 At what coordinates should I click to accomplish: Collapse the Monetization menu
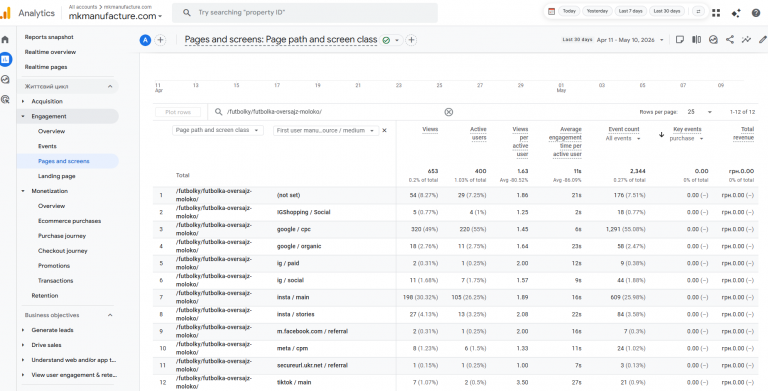23,191
